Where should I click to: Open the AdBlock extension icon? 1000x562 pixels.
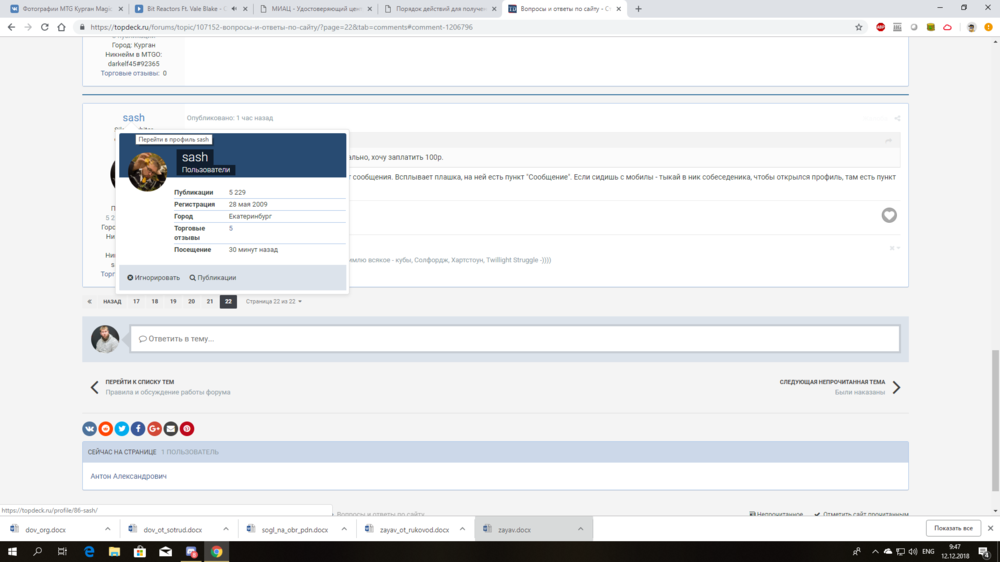[x=881, y=27]
